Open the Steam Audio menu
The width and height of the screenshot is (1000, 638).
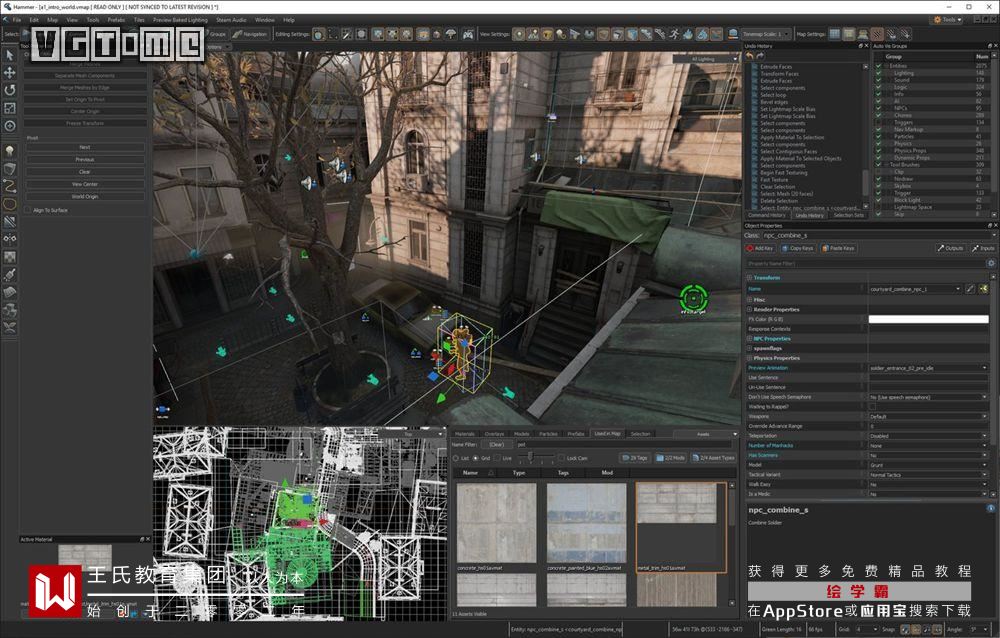tap(231, 20)
